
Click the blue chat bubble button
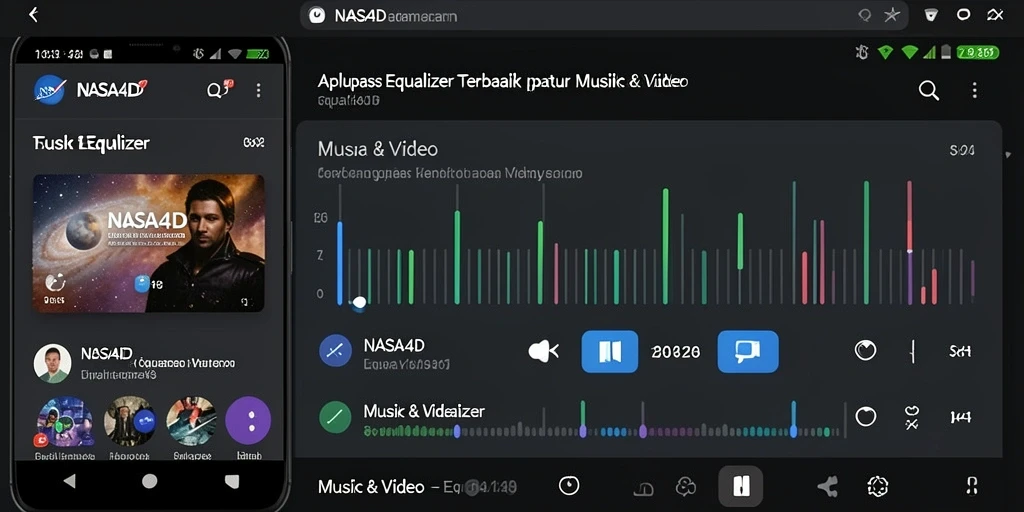click(x=748, y=351)
